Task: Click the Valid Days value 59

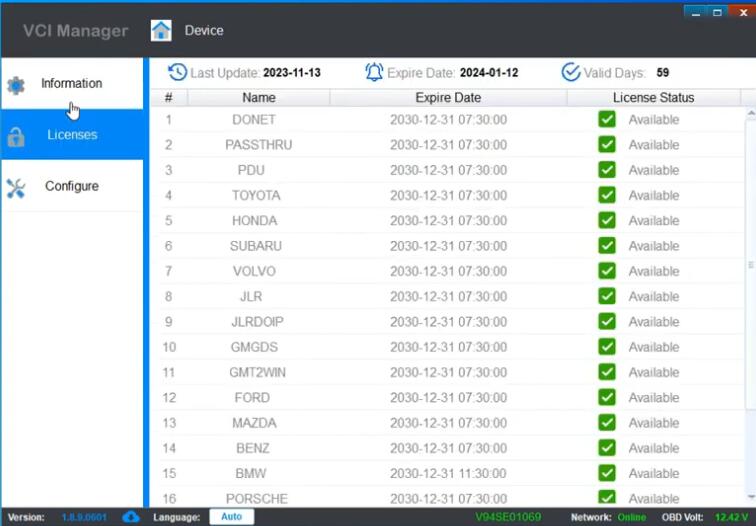Action: pos(662,73)
